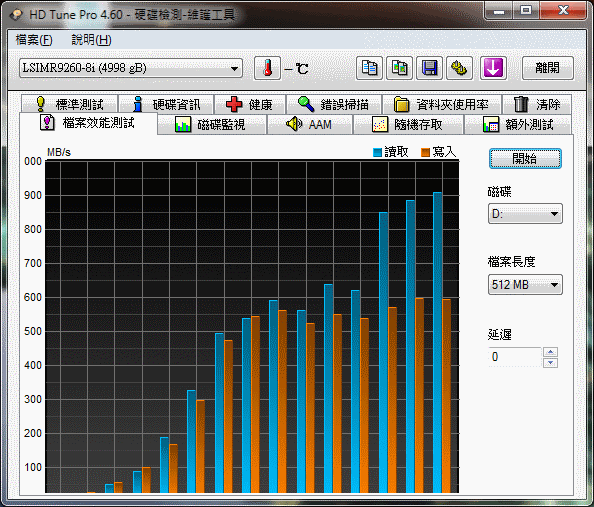Open options with the tools icon

[x=460, y=68]
